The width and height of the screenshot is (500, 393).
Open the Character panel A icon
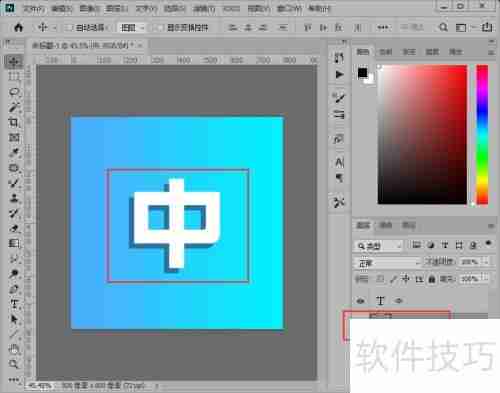click(x=339, y=163)
